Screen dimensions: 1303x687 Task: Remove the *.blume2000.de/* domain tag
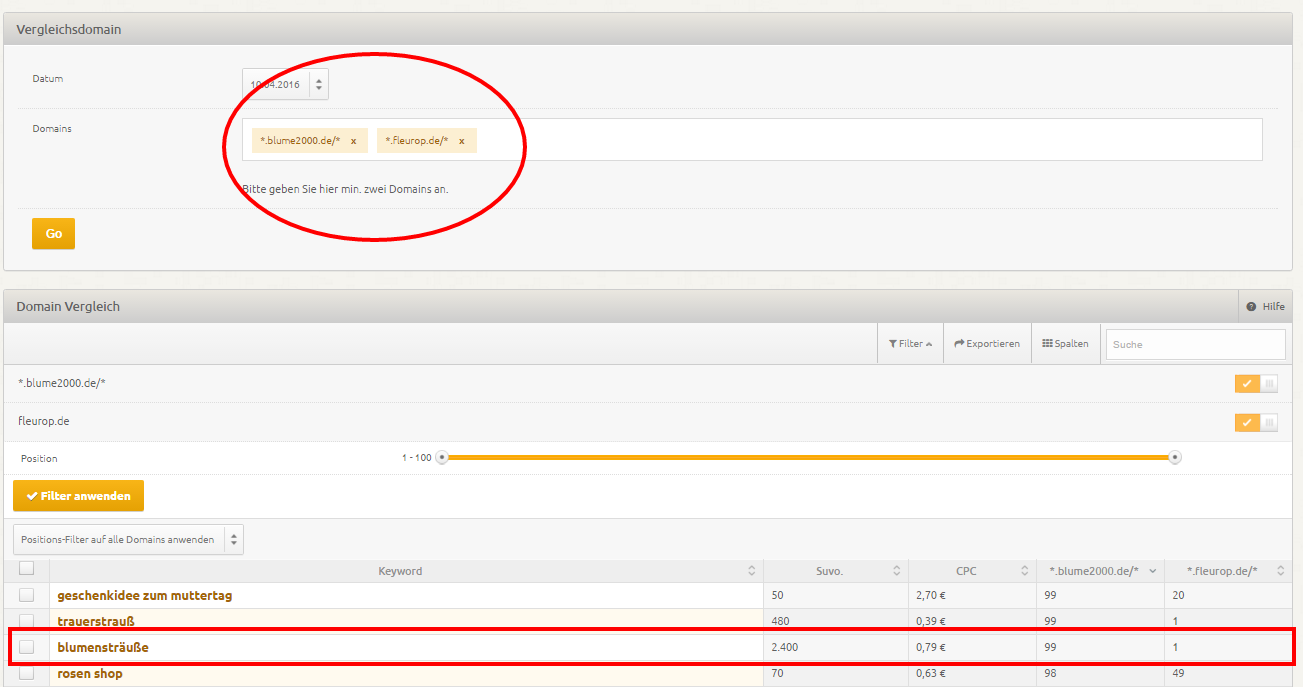tap(353, 141)
